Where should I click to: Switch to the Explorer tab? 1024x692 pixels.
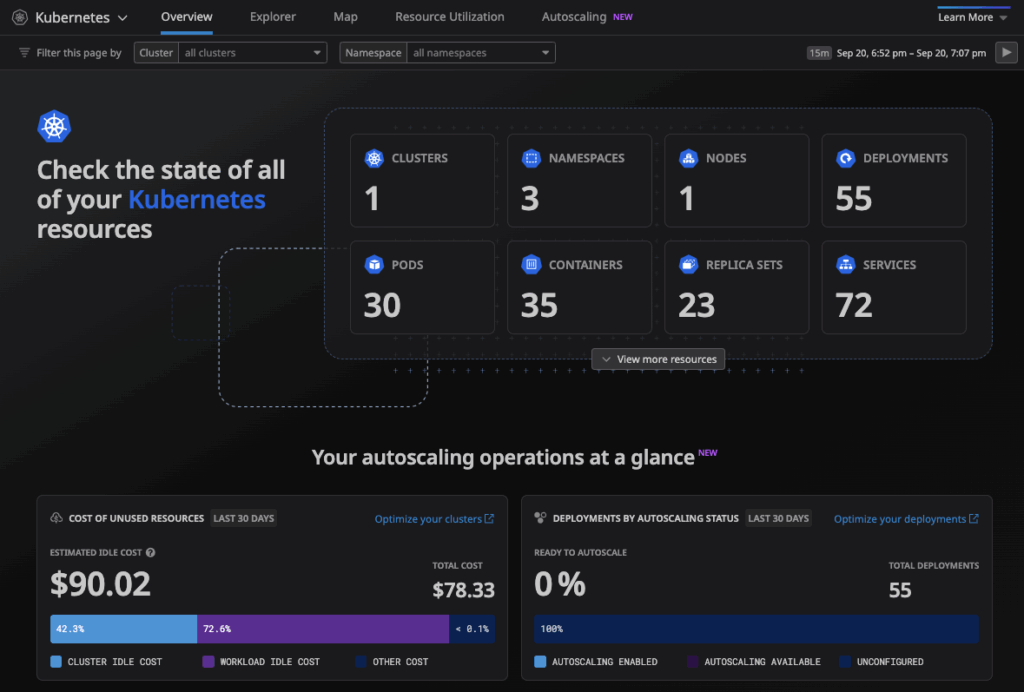(x=272, y=17)
